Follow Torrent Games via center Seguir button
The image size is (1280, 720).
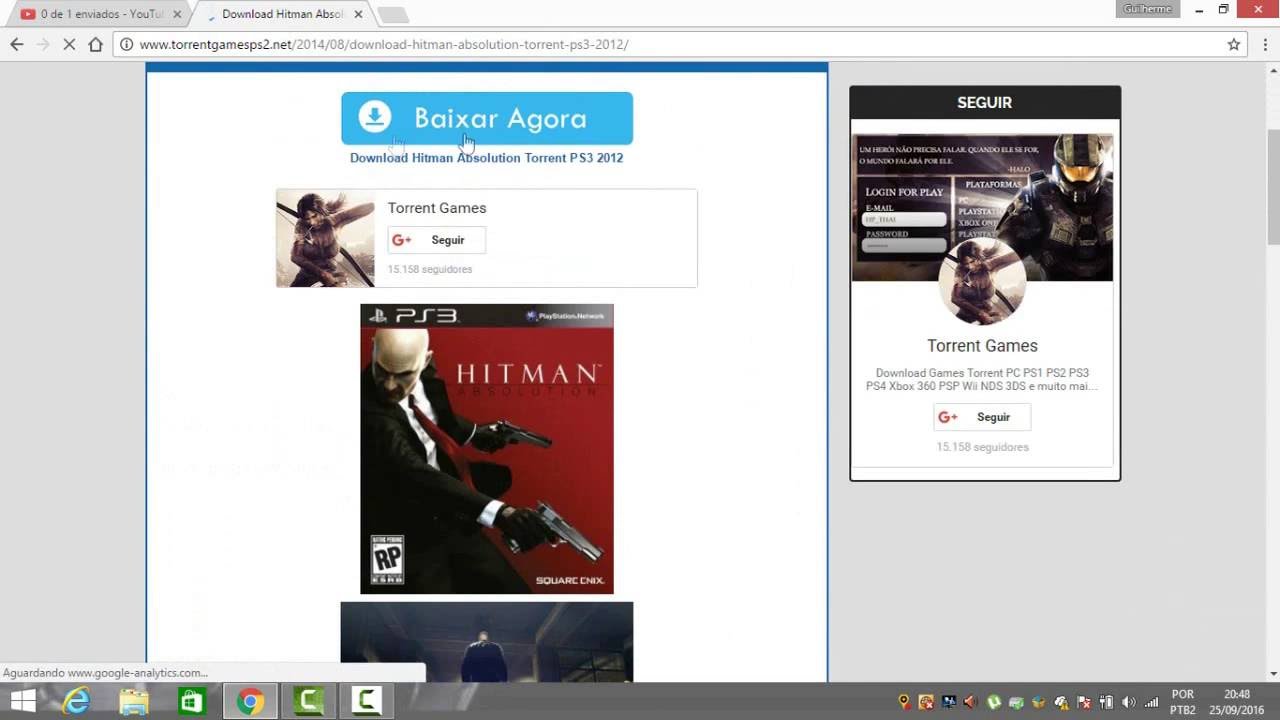[x=437, y=240]
